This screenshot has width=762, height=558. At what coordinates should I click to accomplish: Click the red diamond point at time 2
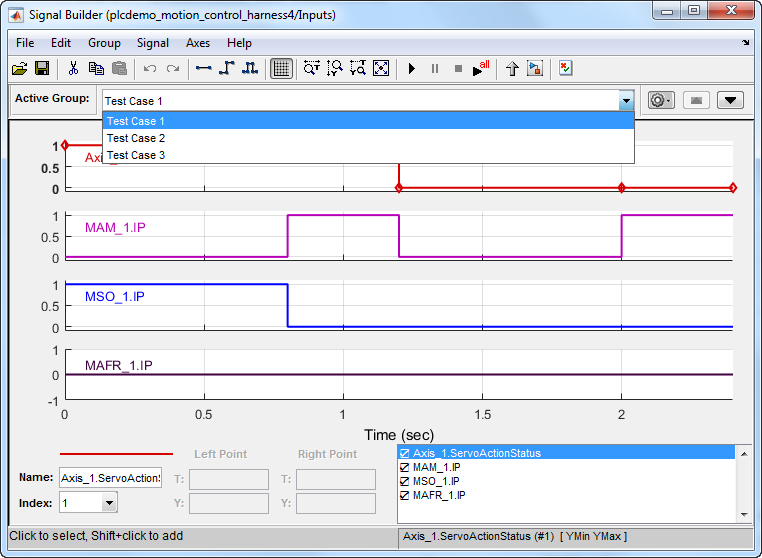coord(622,188)
